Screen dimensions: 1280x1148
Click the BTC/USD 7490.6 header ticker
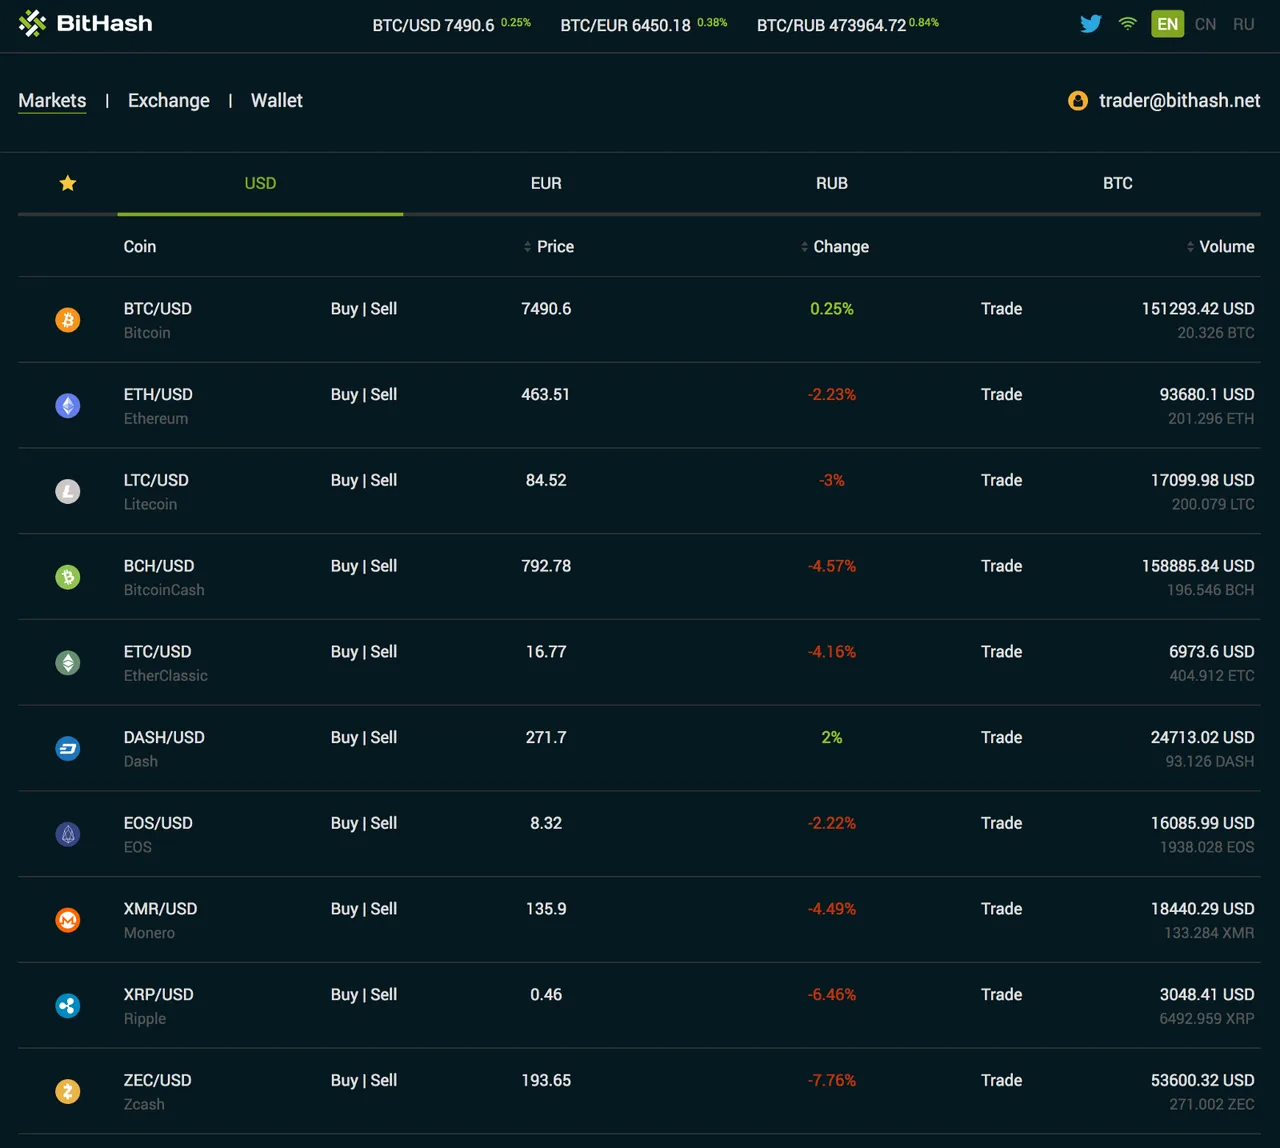pyautogui.click(x=452, y=25)
